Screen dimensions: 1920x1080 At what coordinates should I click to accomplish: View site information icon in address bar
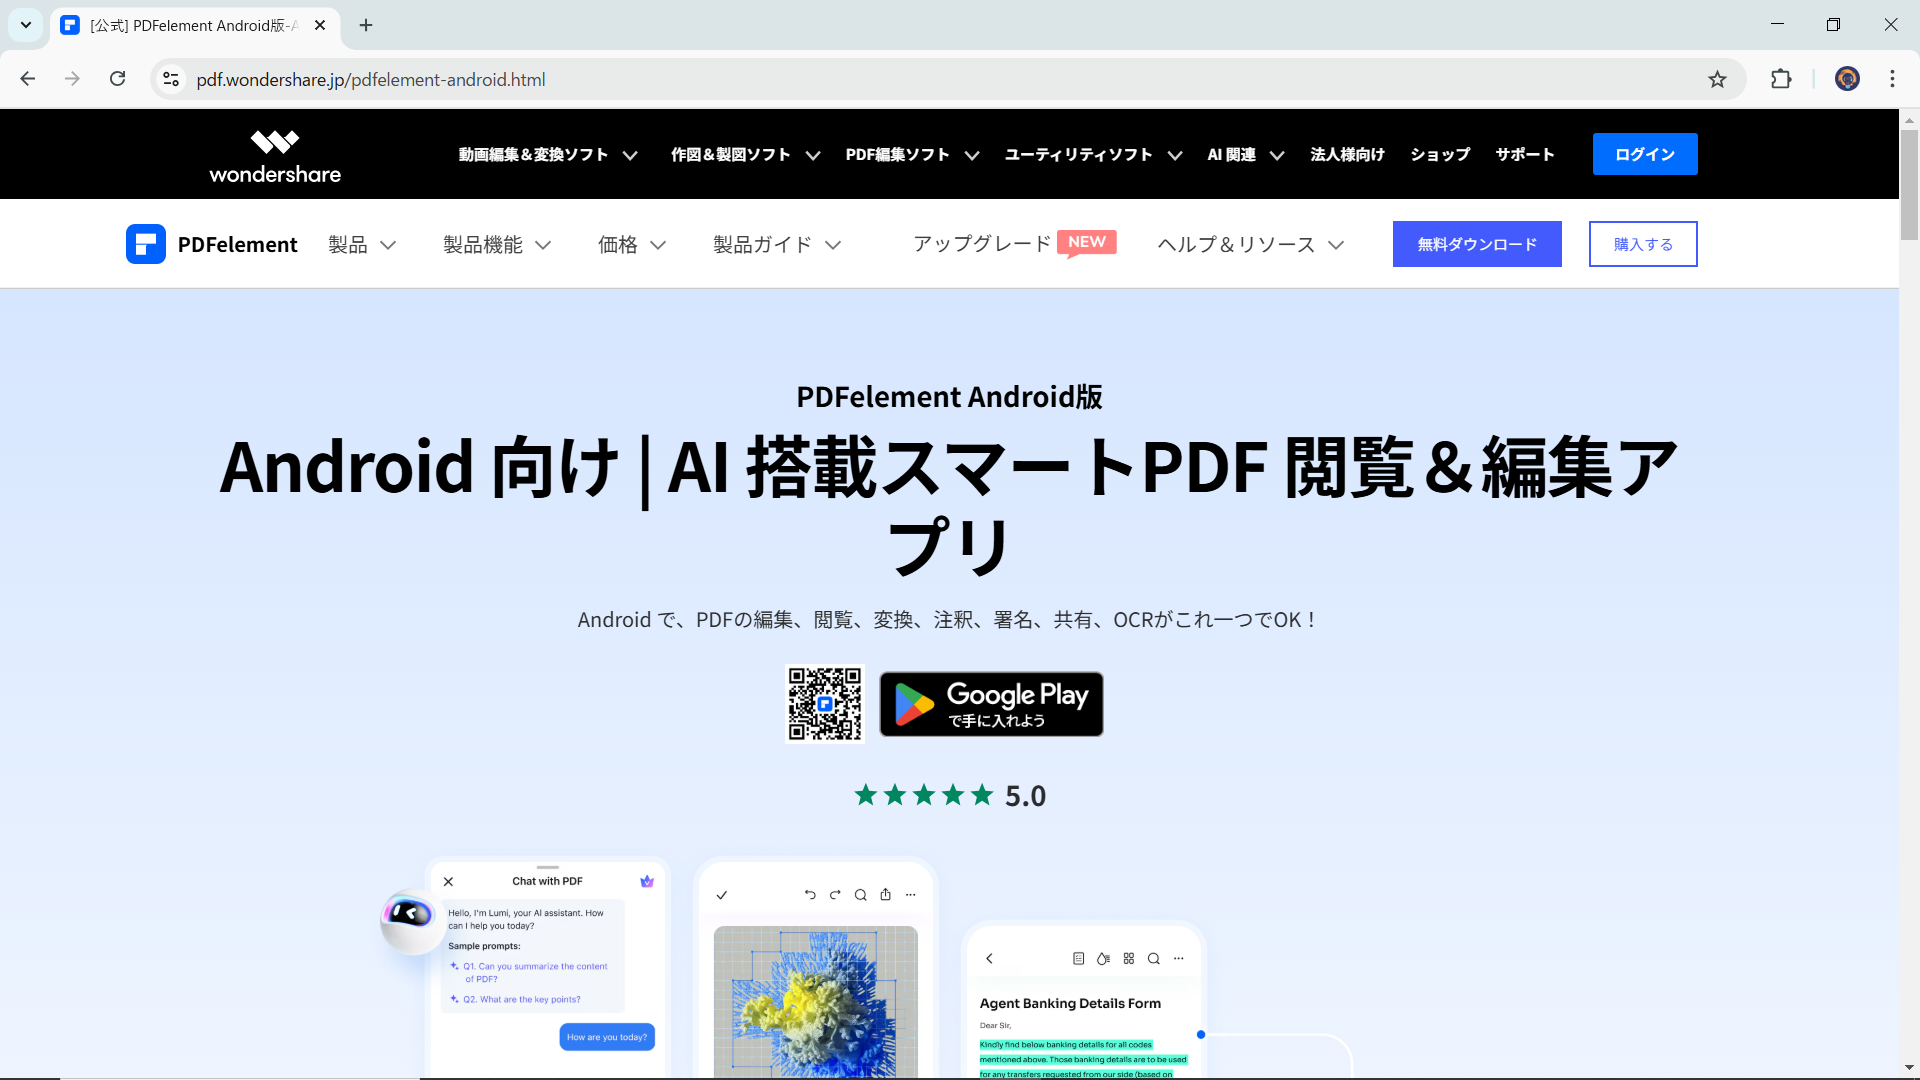[171, 79]
